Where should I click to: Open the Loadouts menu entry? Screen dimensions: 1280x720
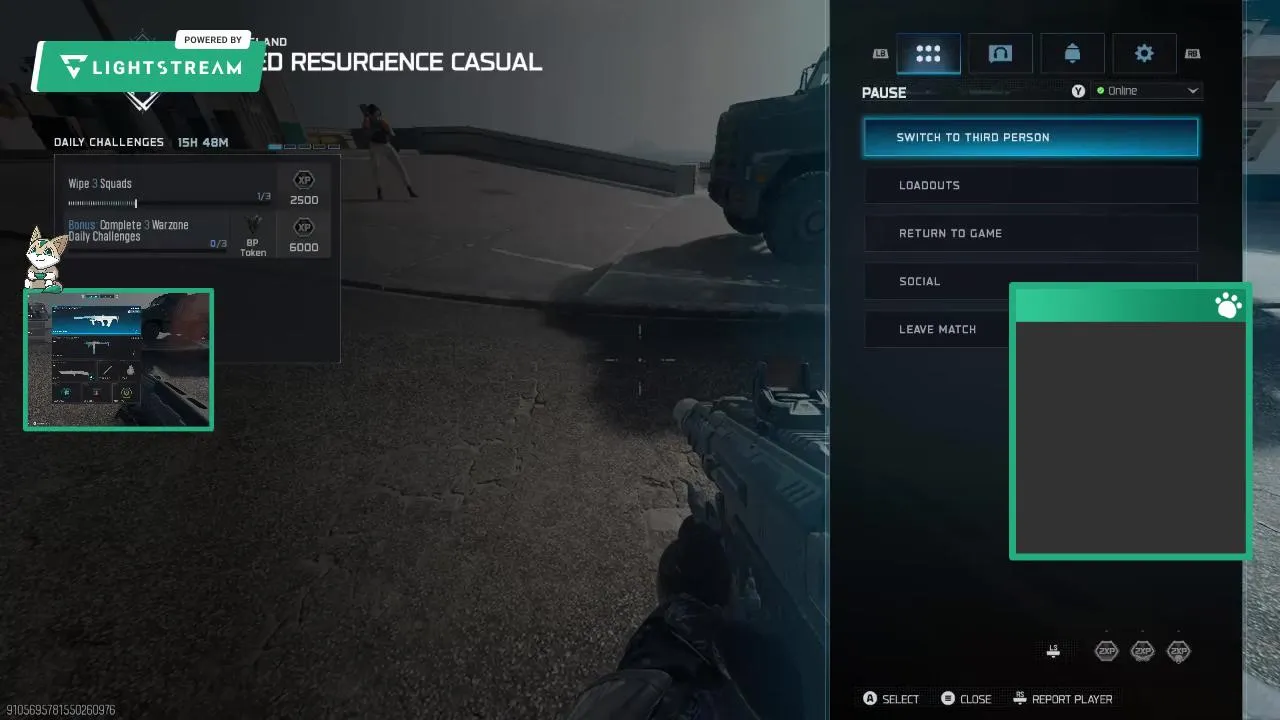(1031, 185)
